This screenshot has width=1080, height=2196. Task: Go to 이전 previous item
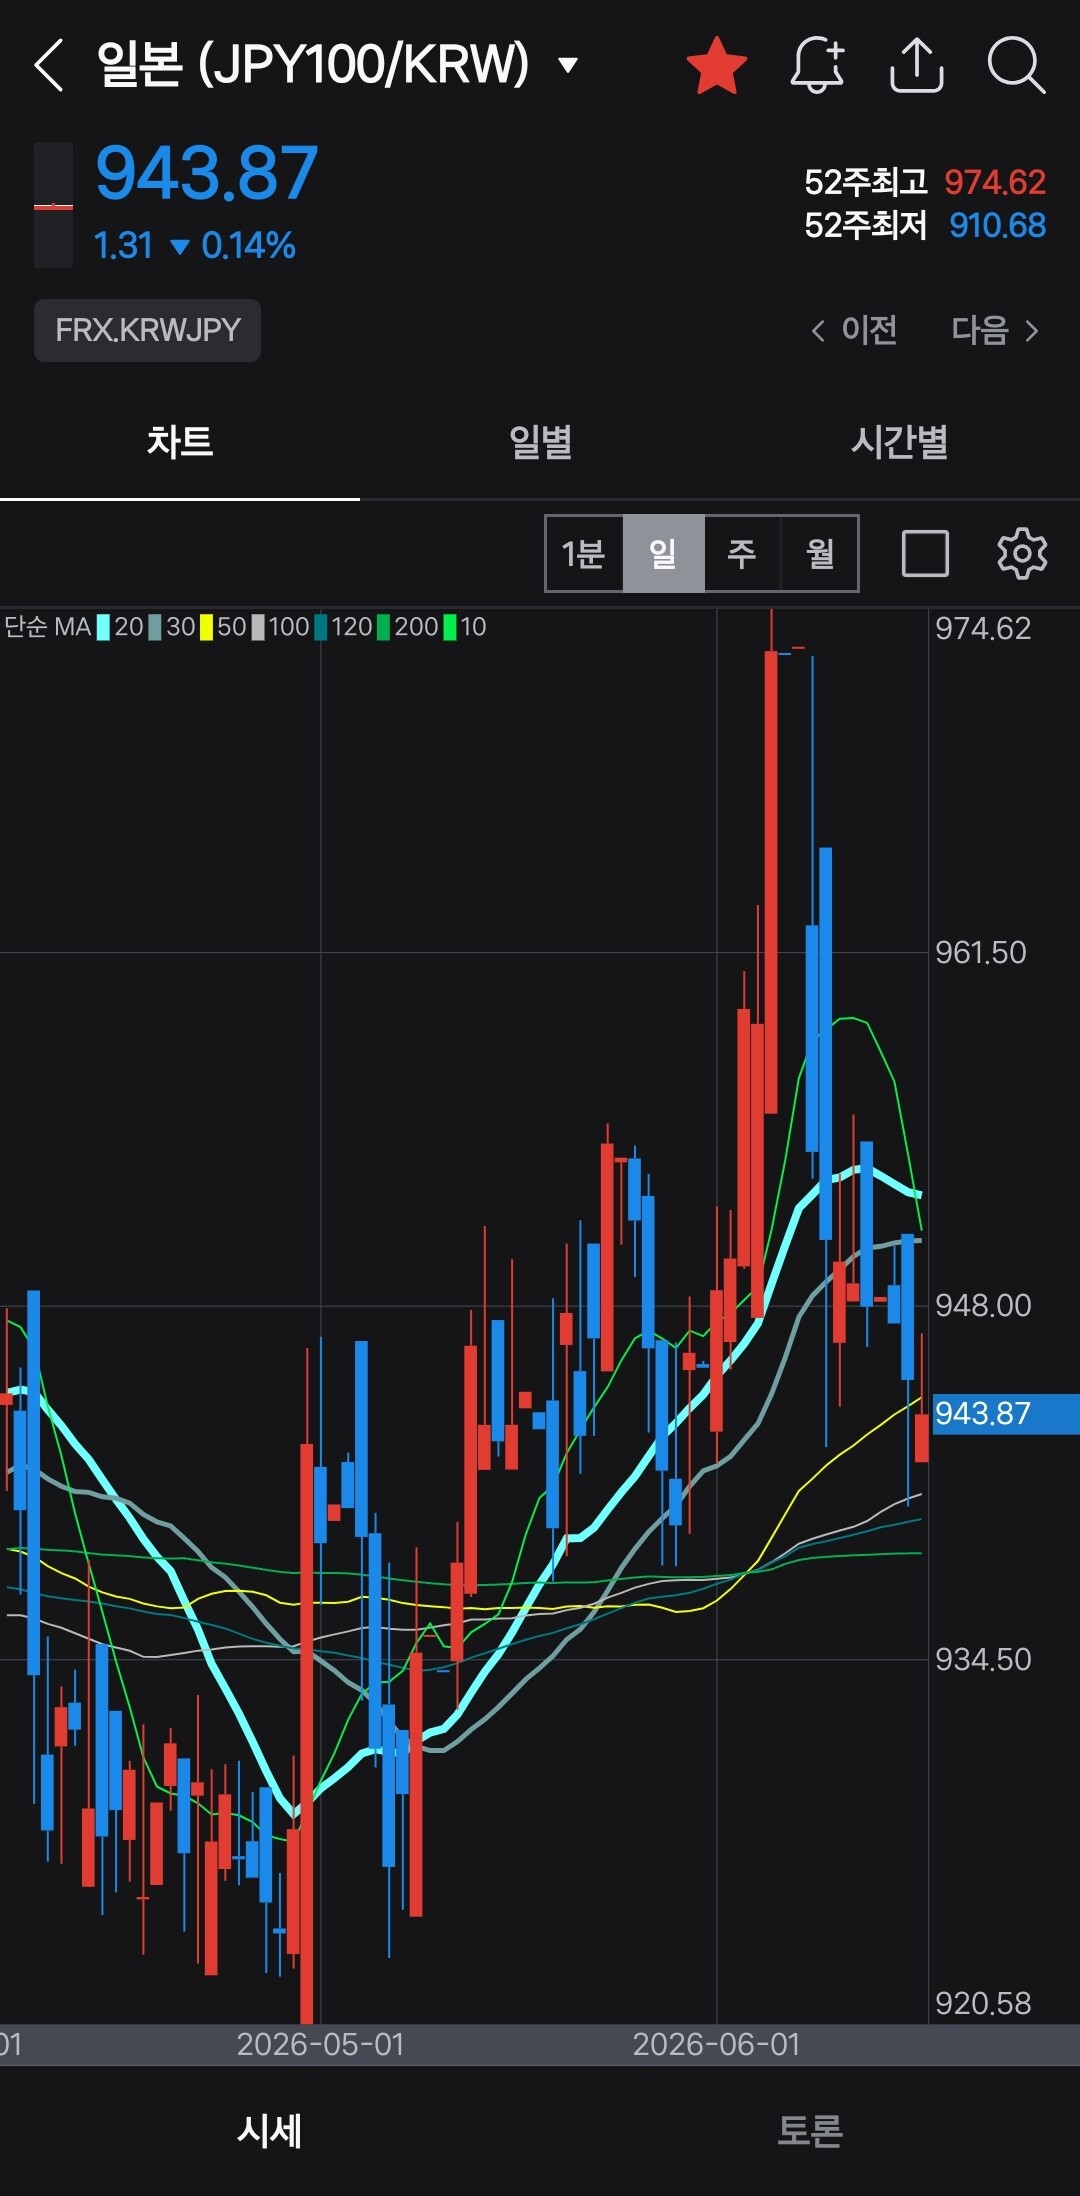coord(853,330)
